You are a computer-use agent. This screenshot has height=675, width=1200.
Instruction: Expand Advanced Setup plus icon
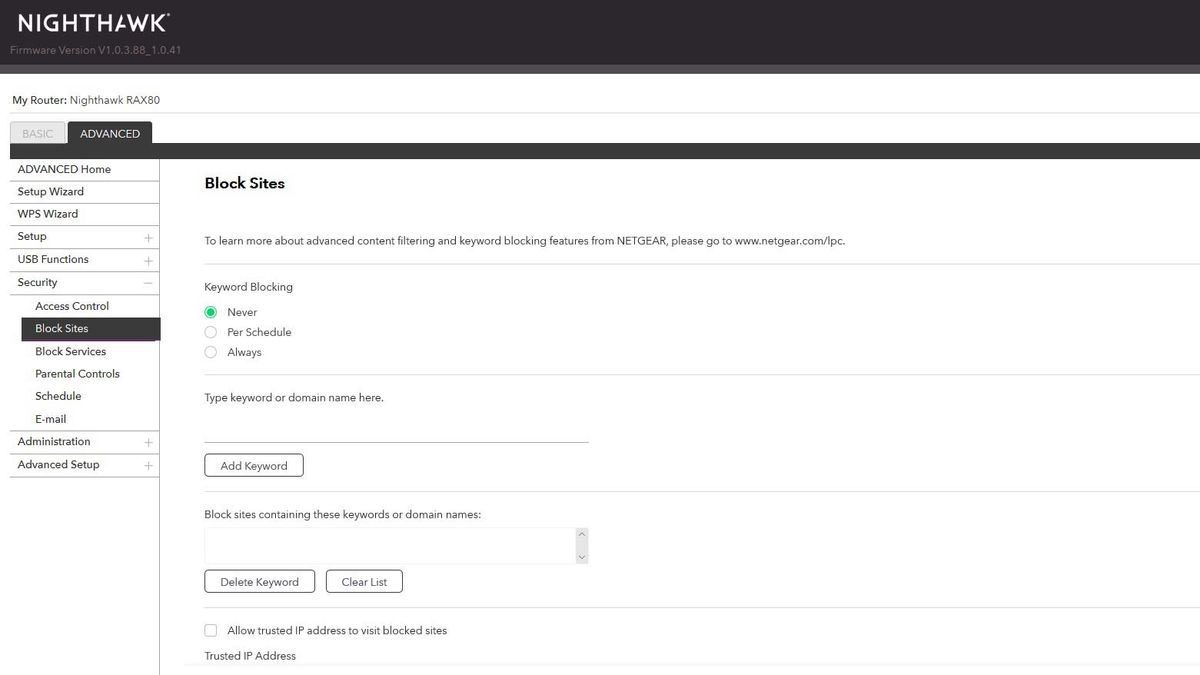click(x=148, y=465)
